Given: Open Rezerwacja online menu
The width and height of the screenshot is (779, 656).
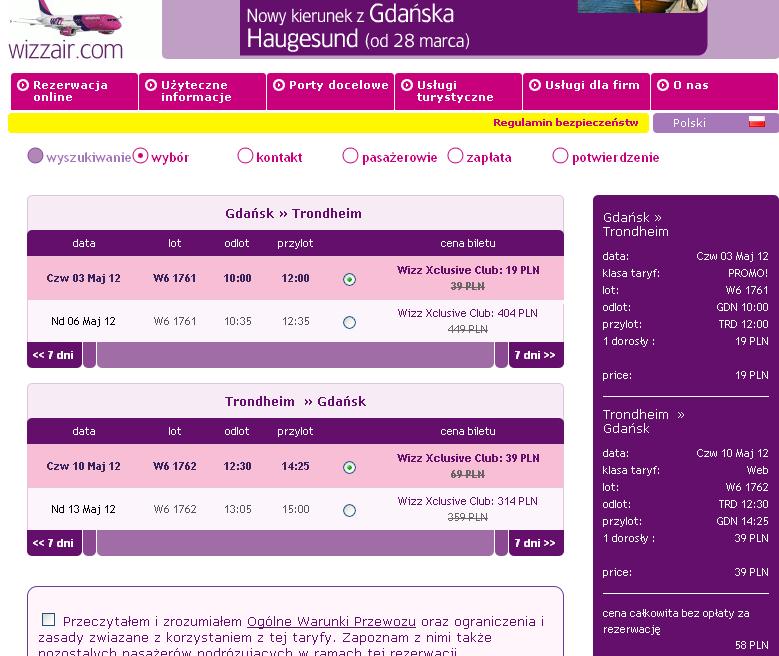Looking at the screenshot, I should pyautogui.click(x=74, y=91).
